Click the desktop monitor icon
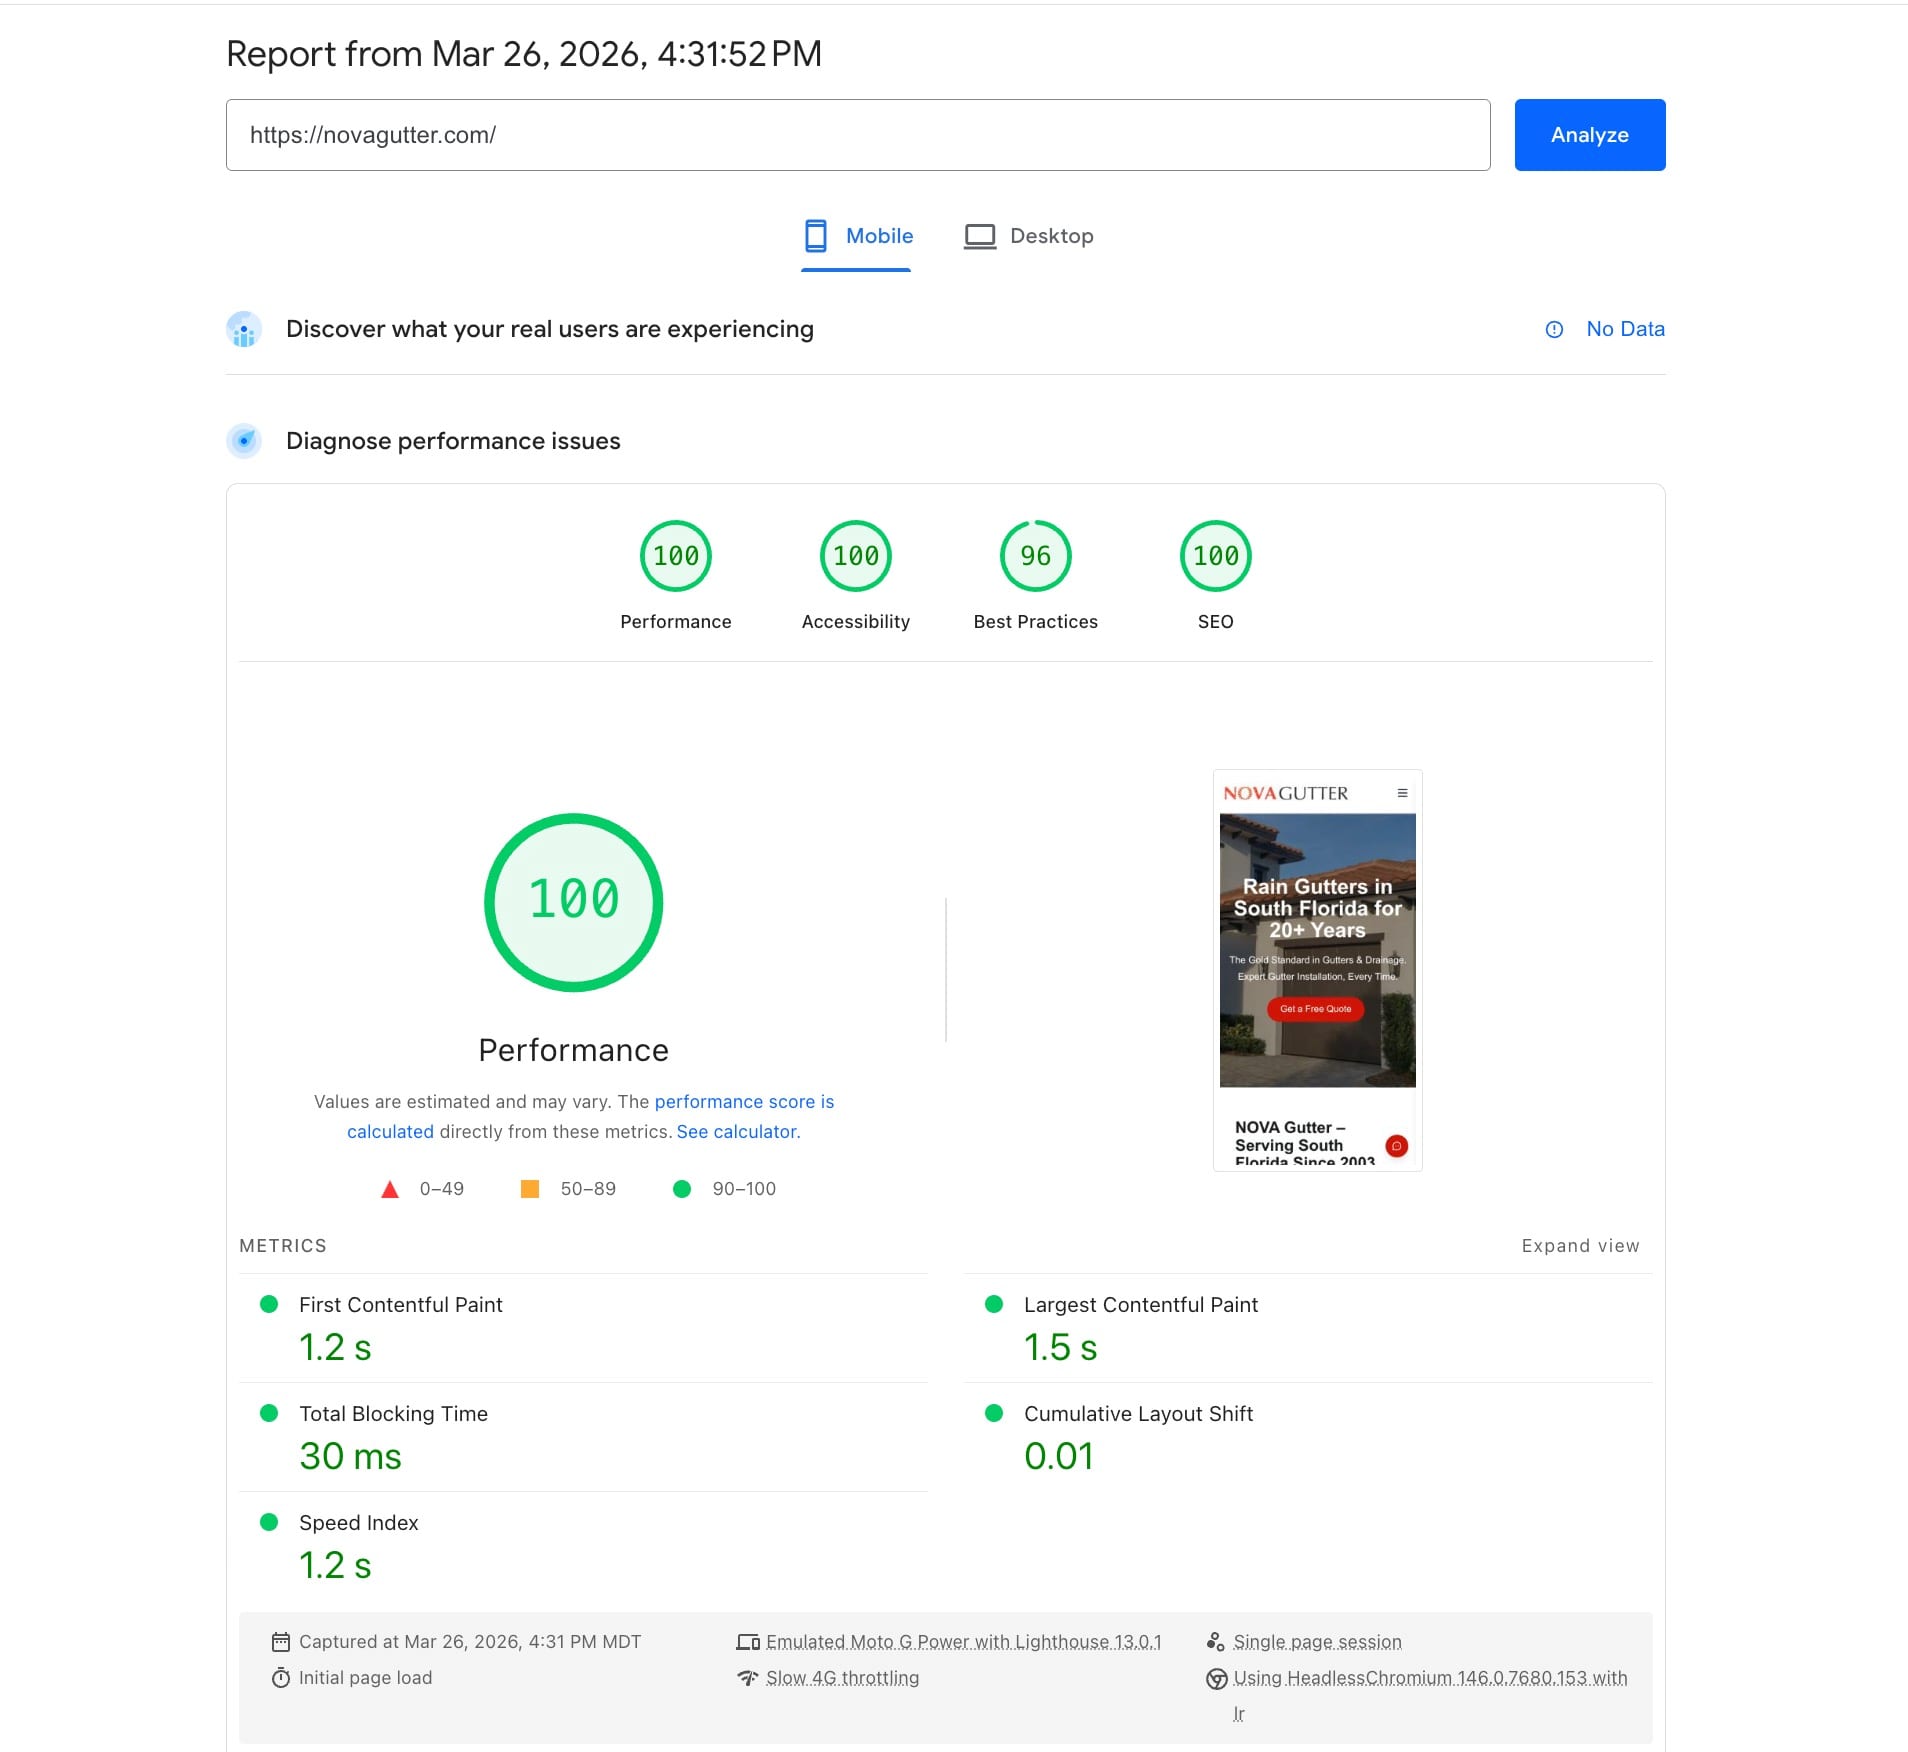This screenshot has width=1908, height=1752. tap(981, 236)
